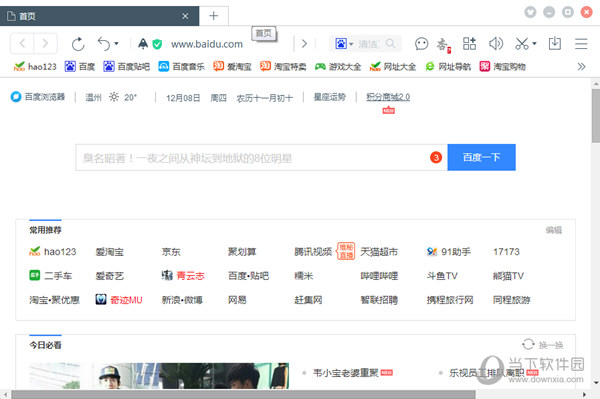Click the 百度浏览器 logo link

[x=38, y=97]
